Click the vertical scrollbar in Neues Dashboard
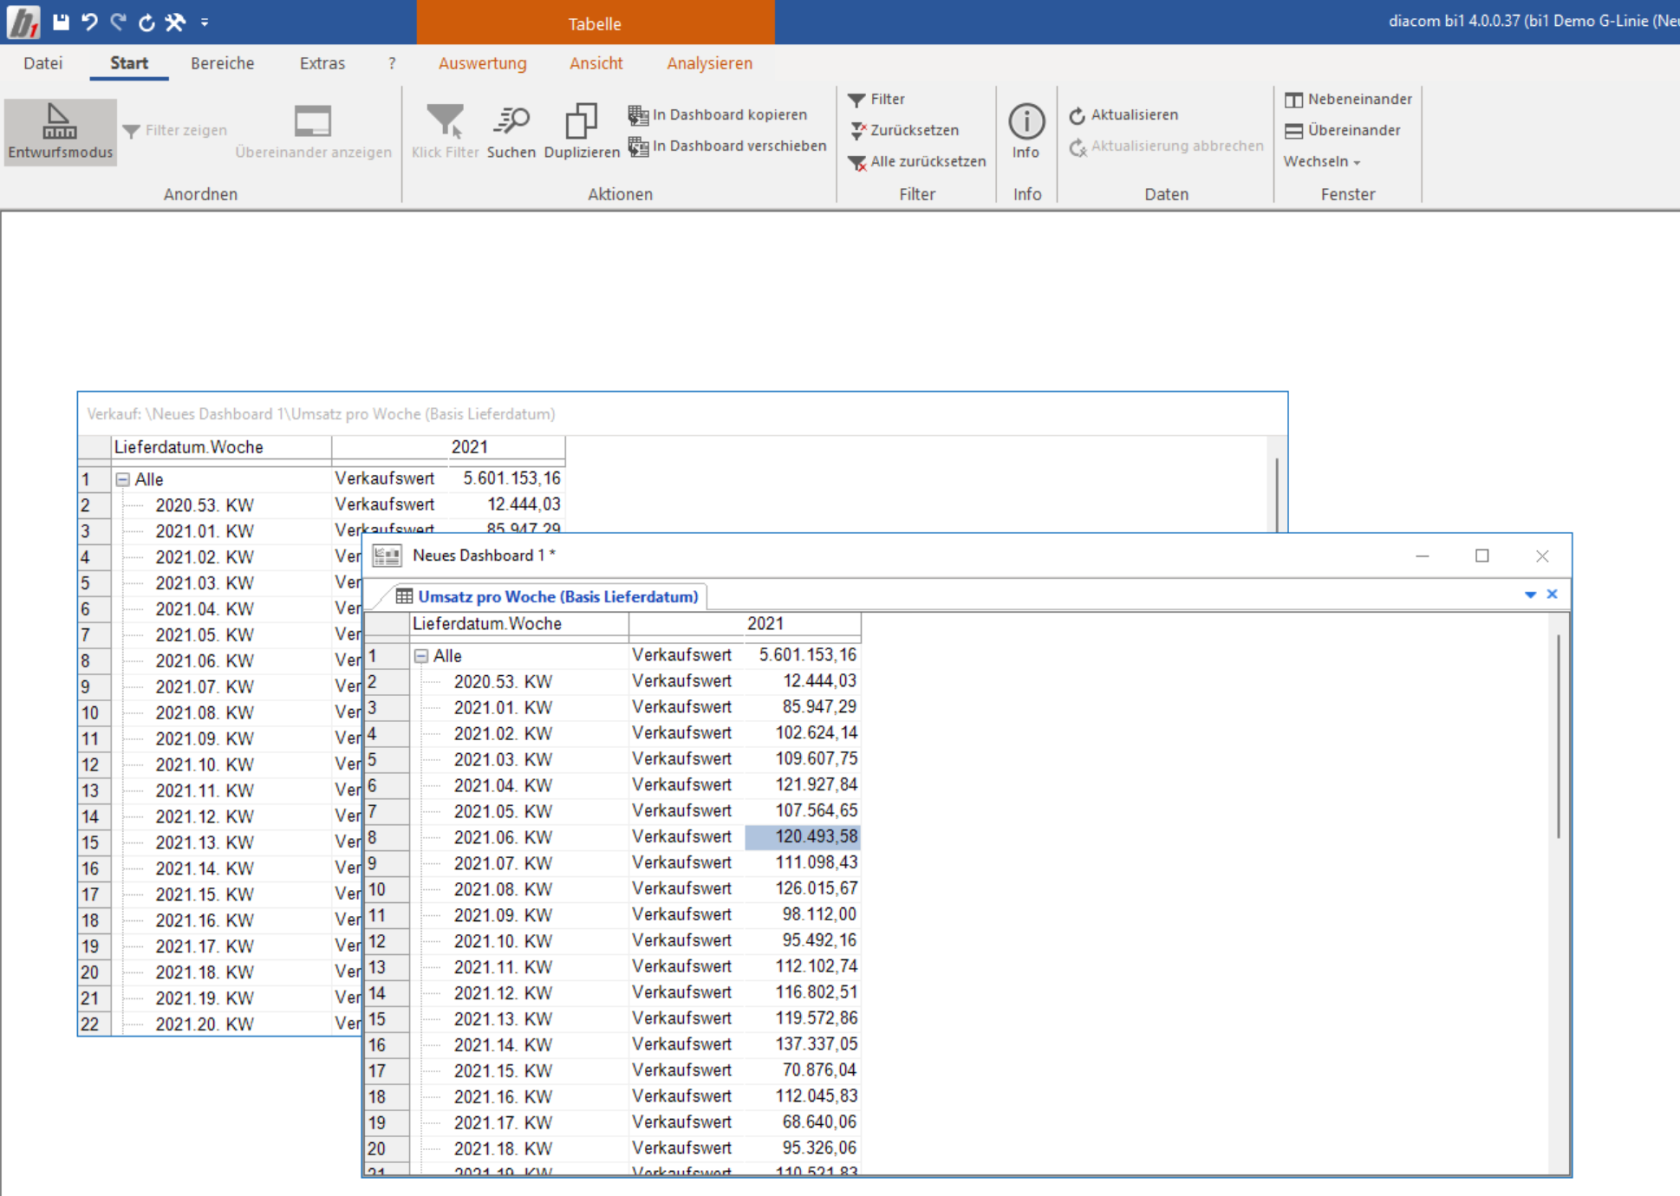The width and height of the screenshot is (1680, 1196). click(x=1558, y=737)
